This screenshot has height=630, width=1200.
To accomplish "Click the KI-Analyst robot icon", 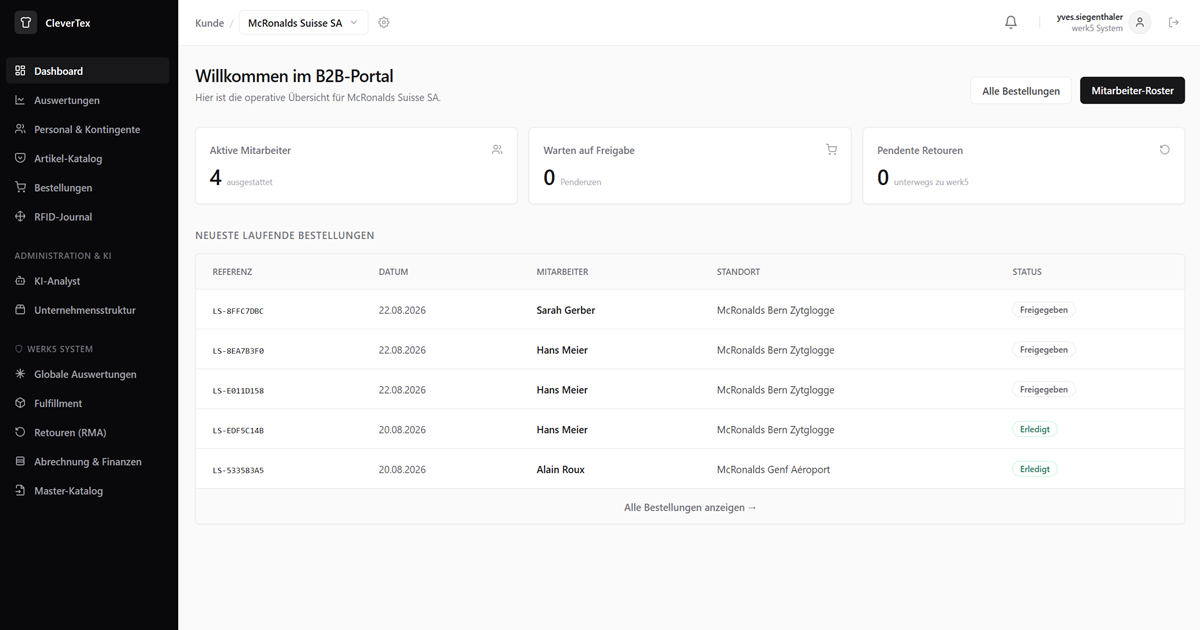I will click(x=21, y=281).
